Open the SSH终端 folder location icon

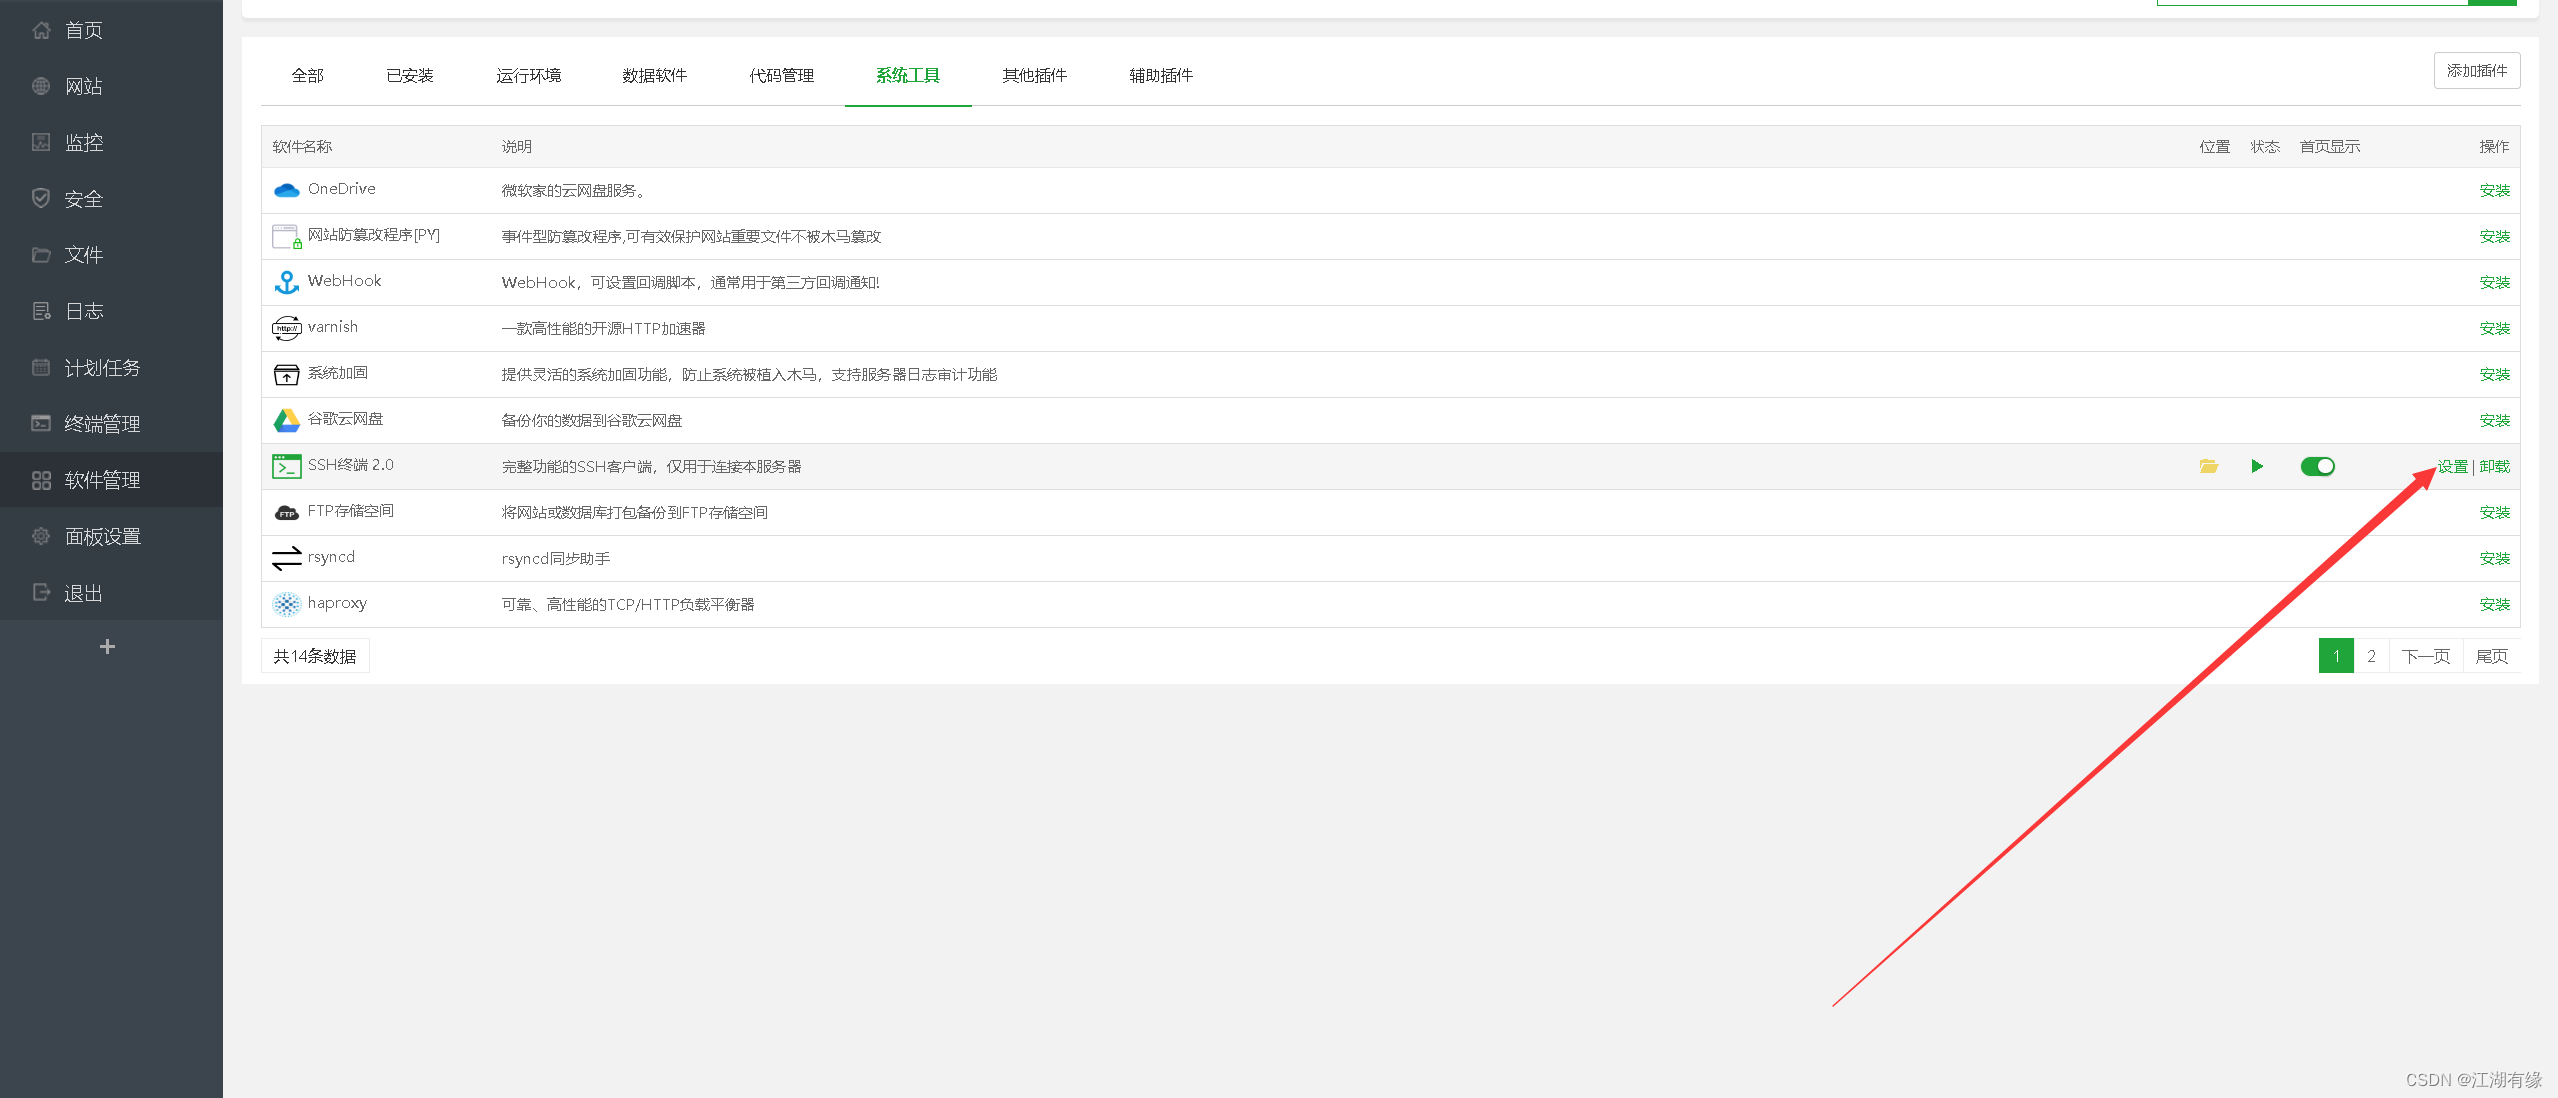2208,466
